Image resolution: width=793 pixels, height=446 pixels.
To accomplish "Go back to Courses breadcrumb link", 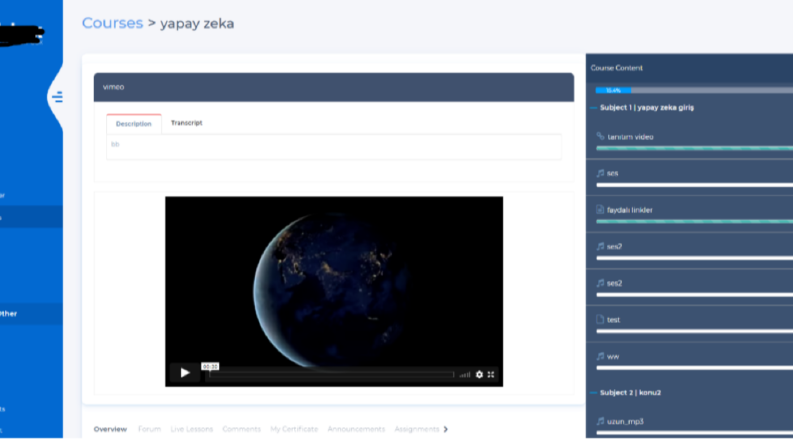I will tap(112, 23).
